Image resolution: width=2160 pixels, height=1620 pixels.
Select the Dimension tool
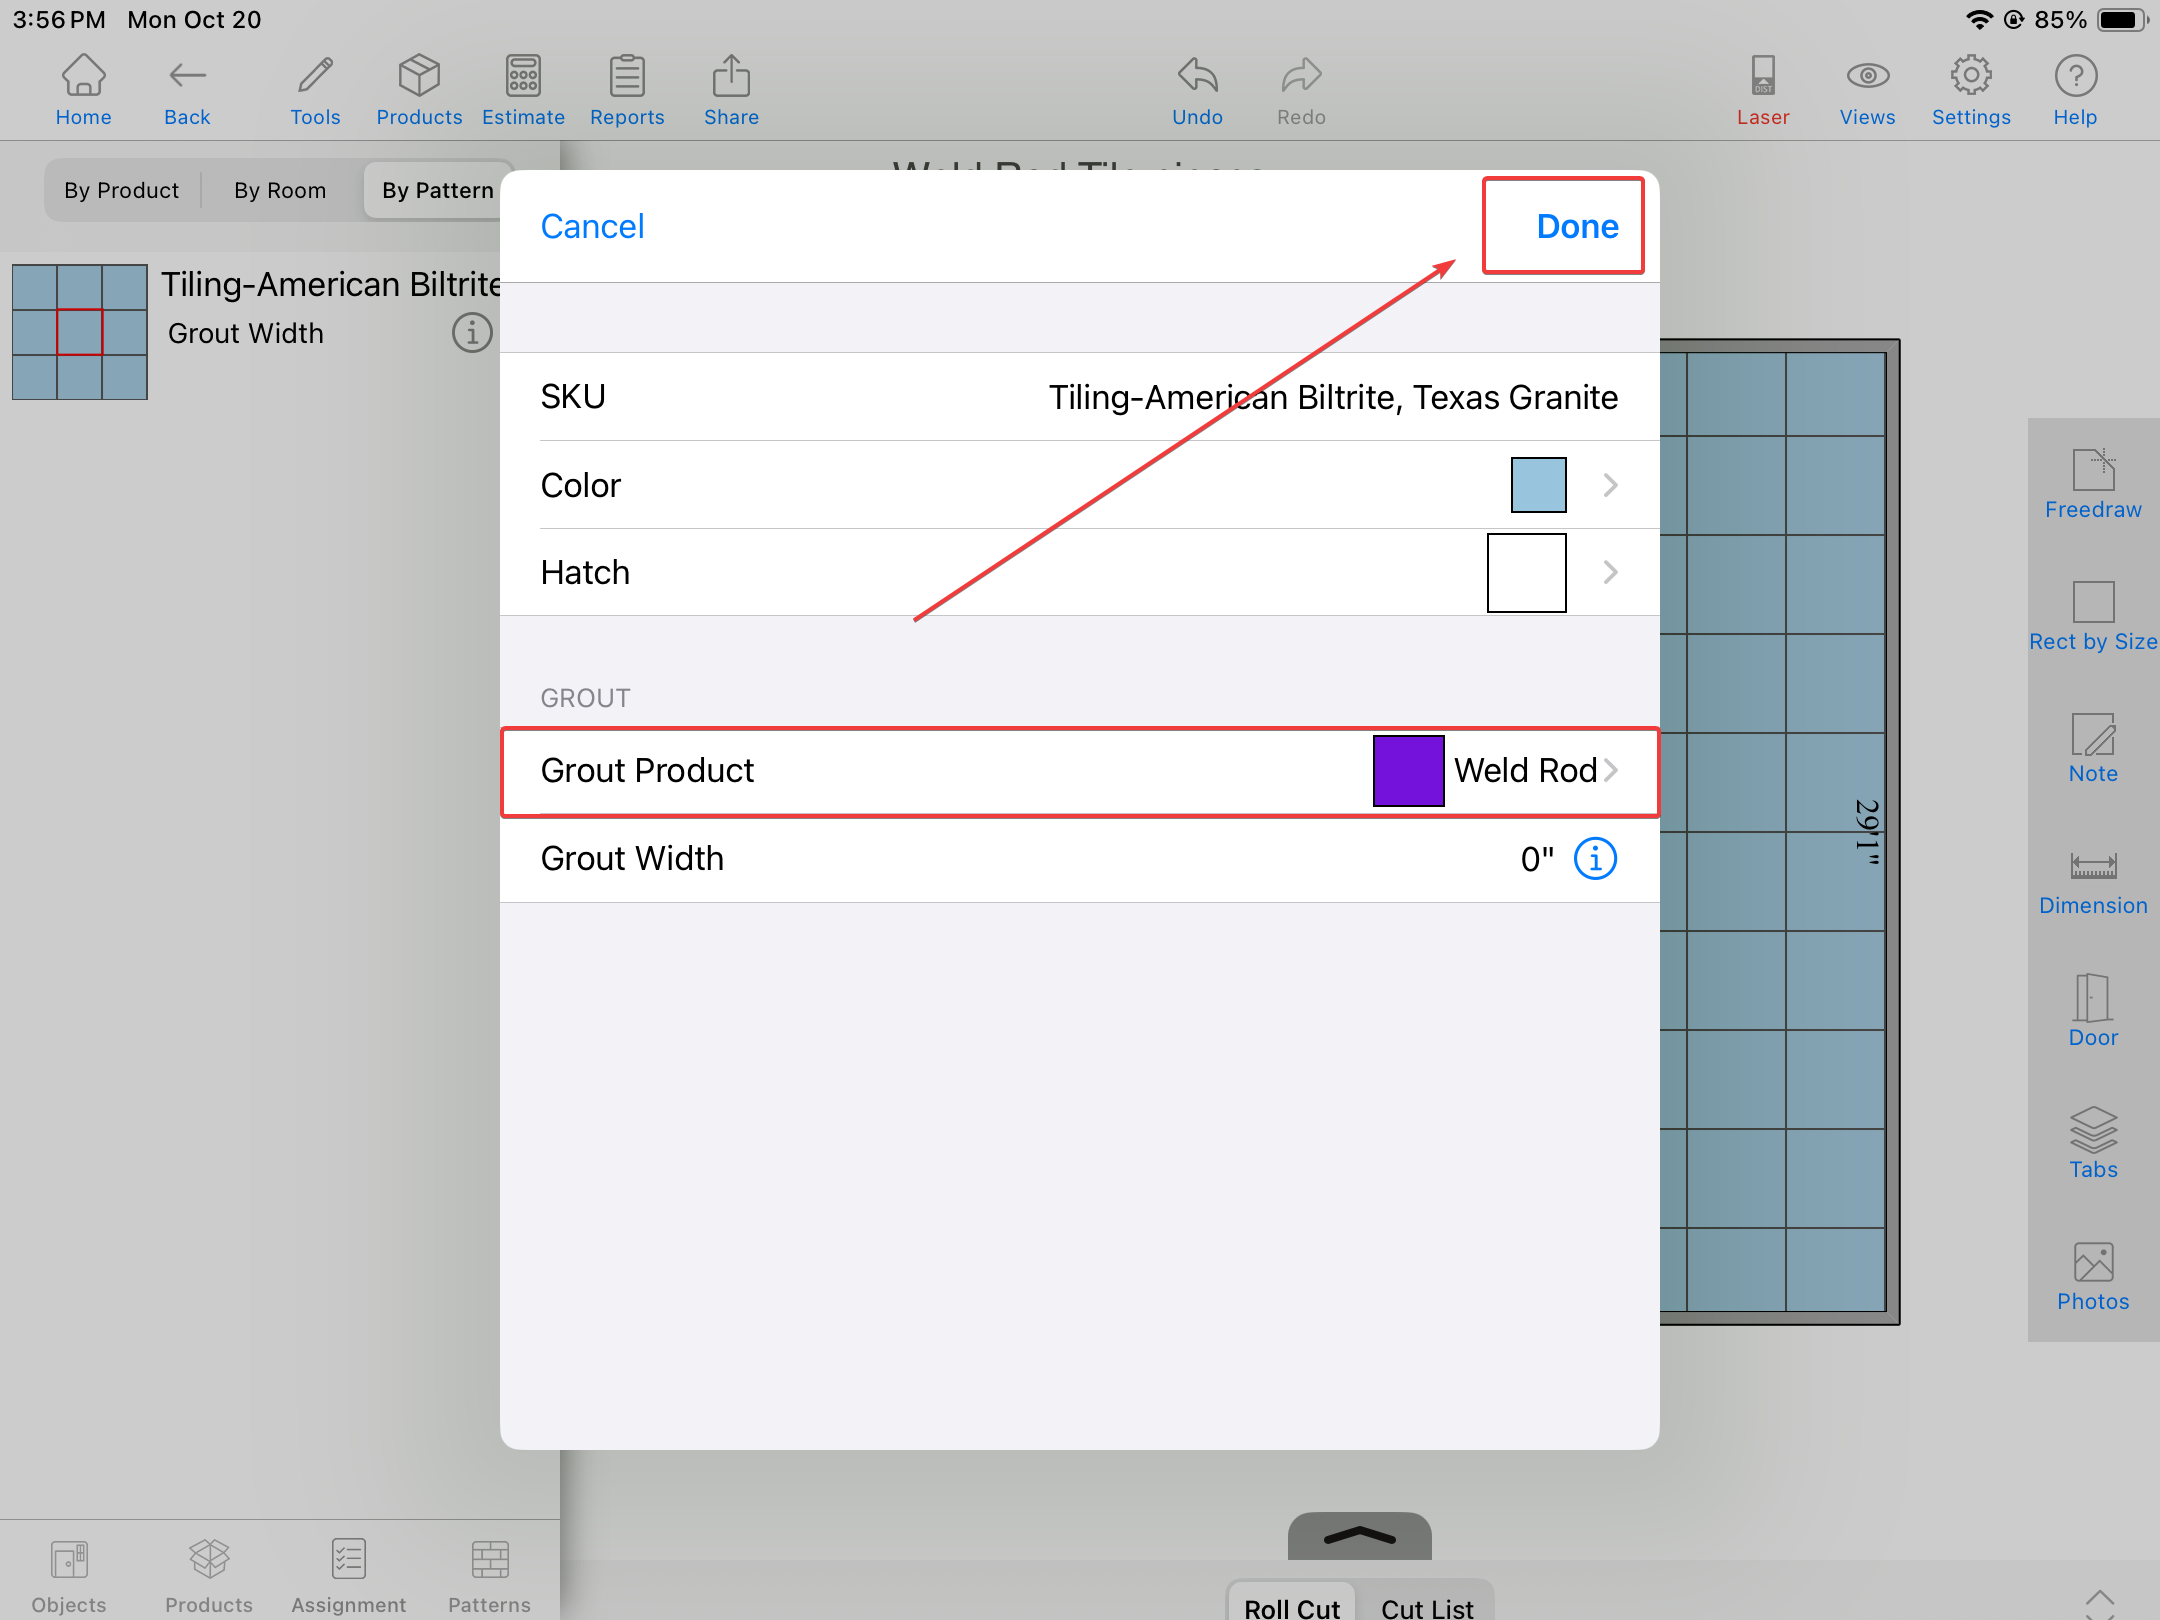2092,882
